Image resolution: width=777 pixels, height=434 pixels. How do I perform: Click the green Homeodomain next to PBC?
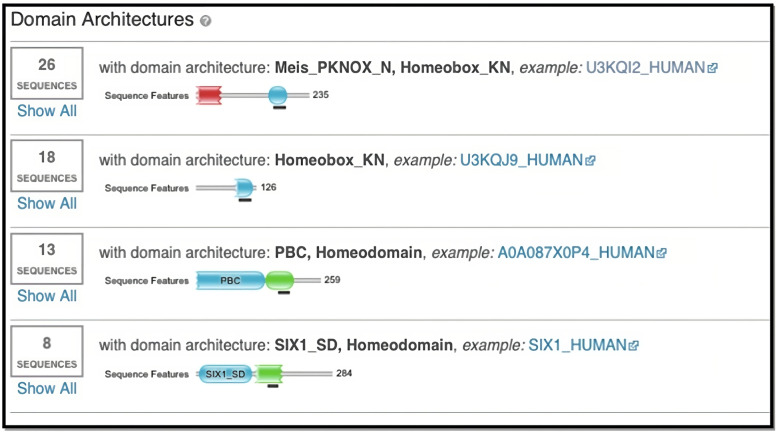(x=280, y=280)
